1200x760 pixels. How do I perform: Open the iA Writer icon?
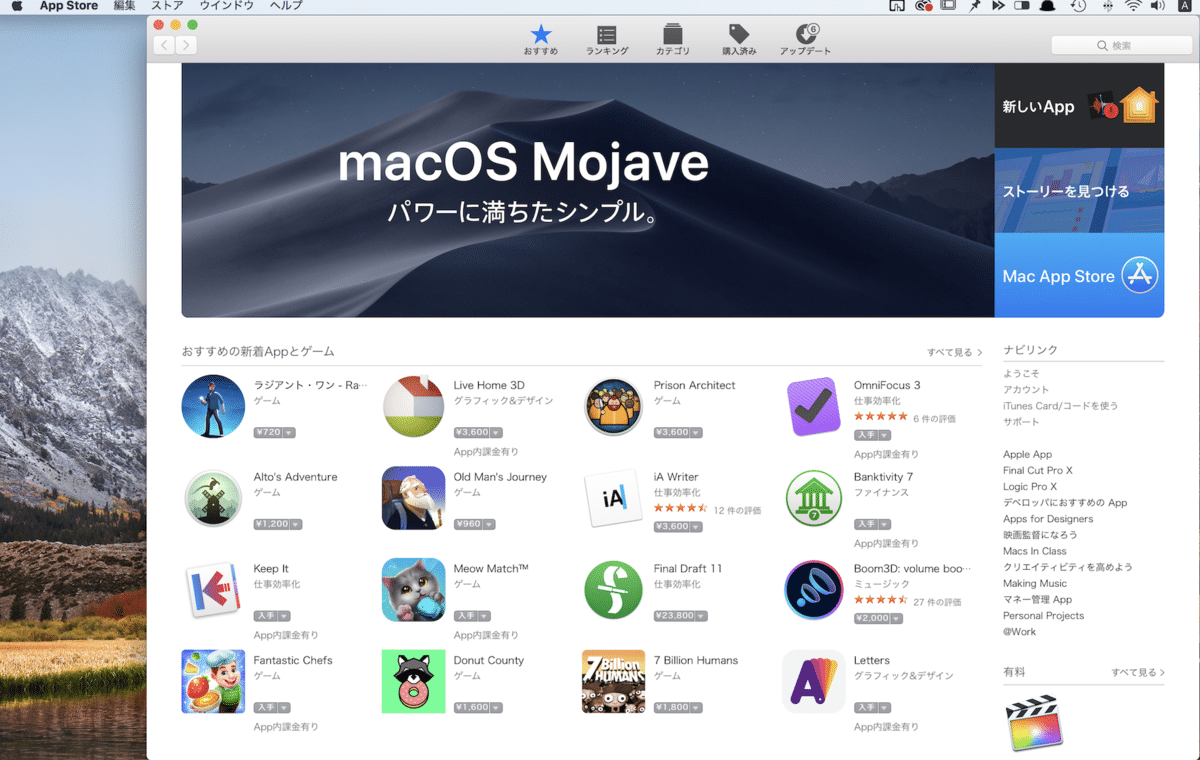(614, 498)
